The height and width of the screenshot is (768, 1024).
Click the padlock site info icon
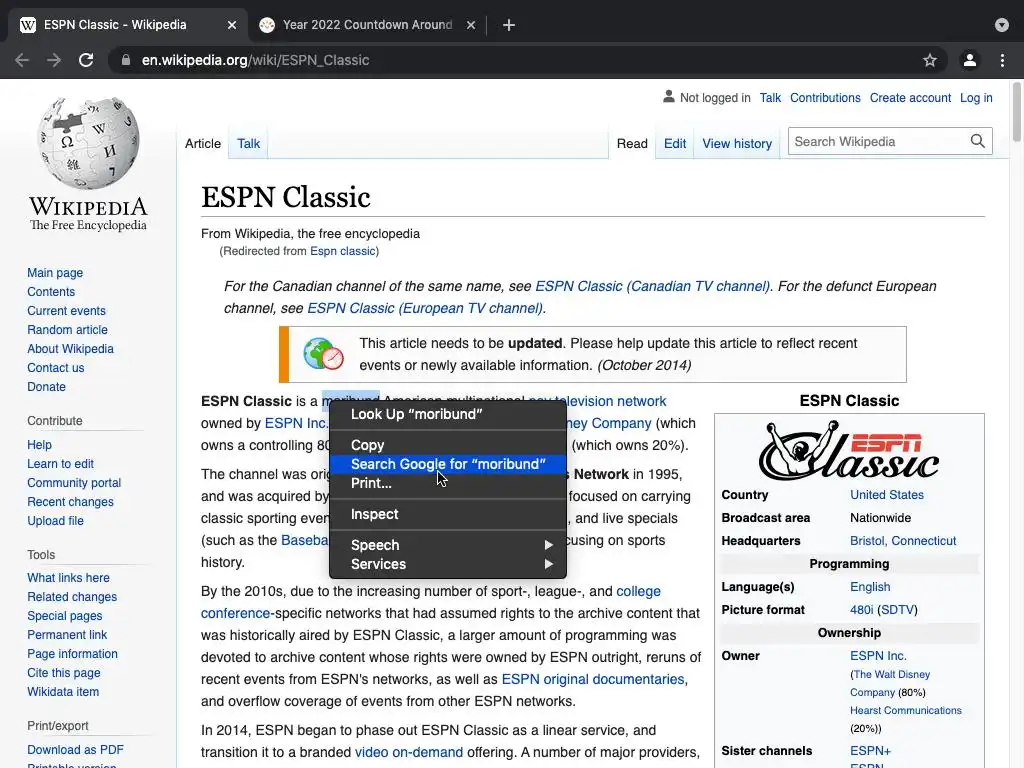coord(125,60)
